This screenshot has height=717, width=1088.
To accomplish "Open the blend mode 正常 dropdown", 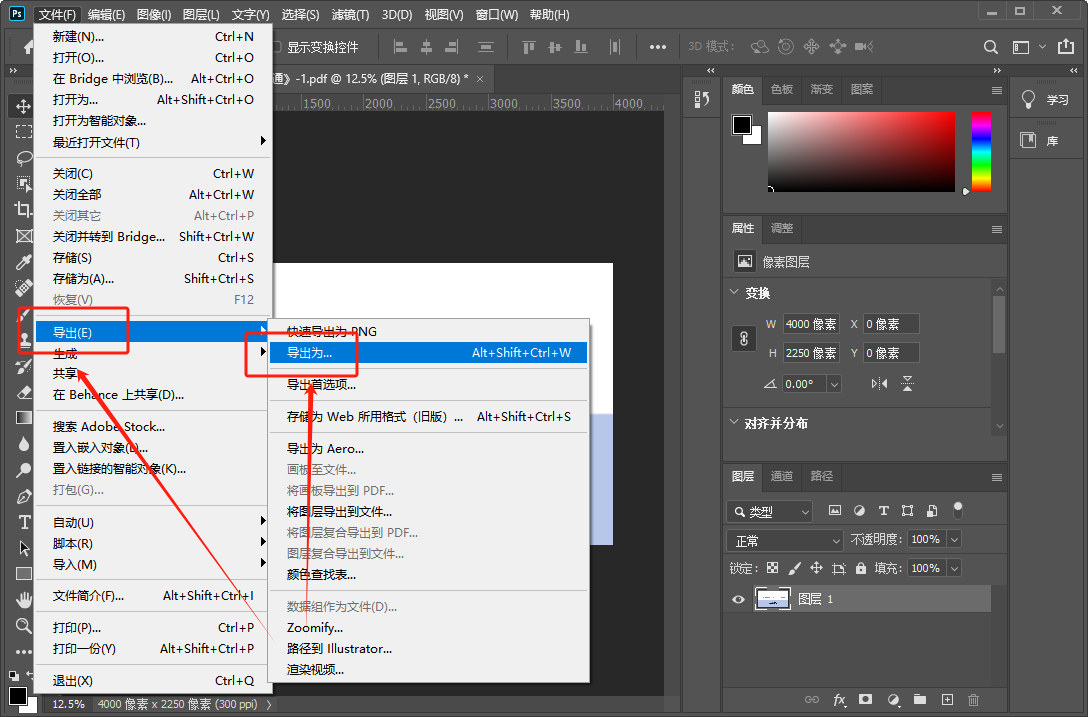I will click(x=785, y=541).
